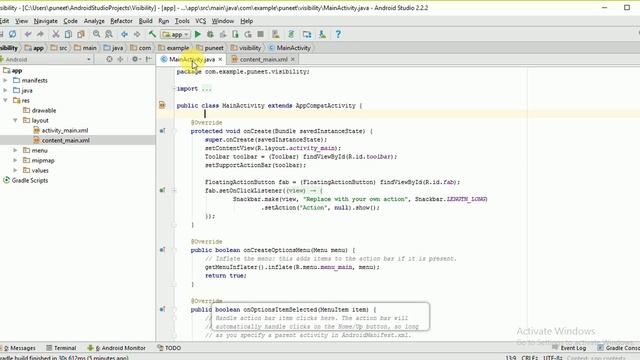Click the Paste clipboard icon
This screenshot has width=640, height=360.
(81, 34)
